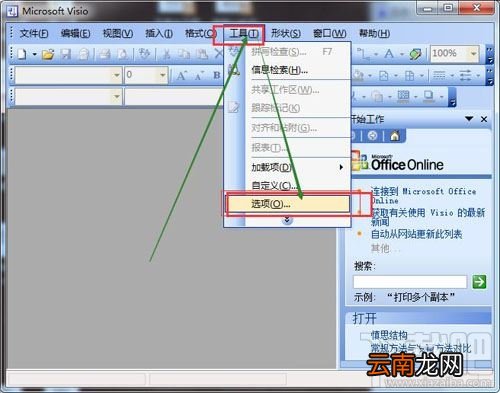Image resolution: width=500 pixels, height=393 pixels.
Task: Click the spelling check toolbar icon
Action: pyautogui.click(x=144, y=54)
